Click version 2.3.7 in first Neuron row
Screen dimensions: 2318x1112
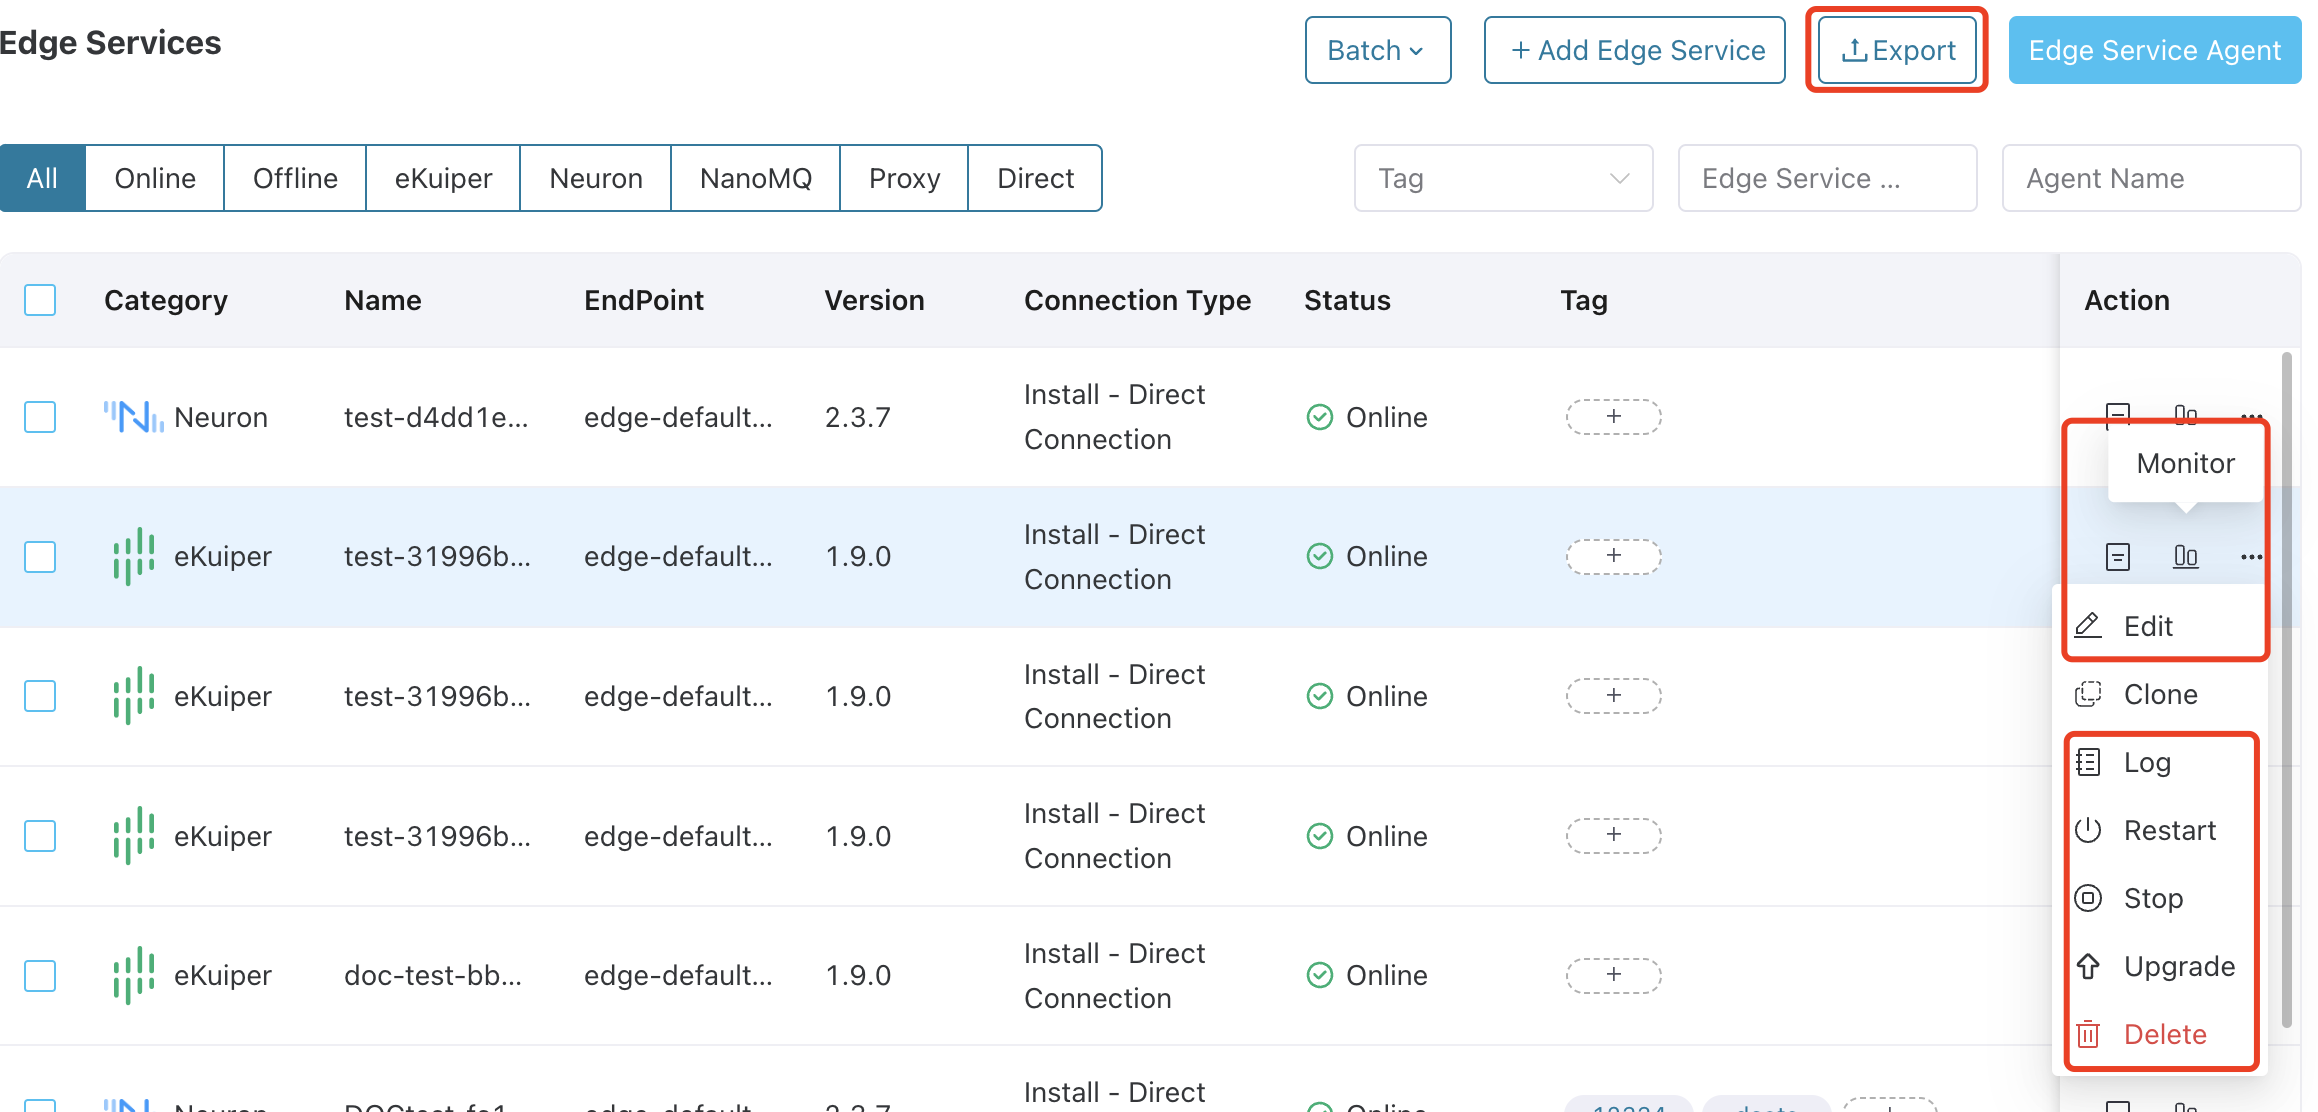858,417
